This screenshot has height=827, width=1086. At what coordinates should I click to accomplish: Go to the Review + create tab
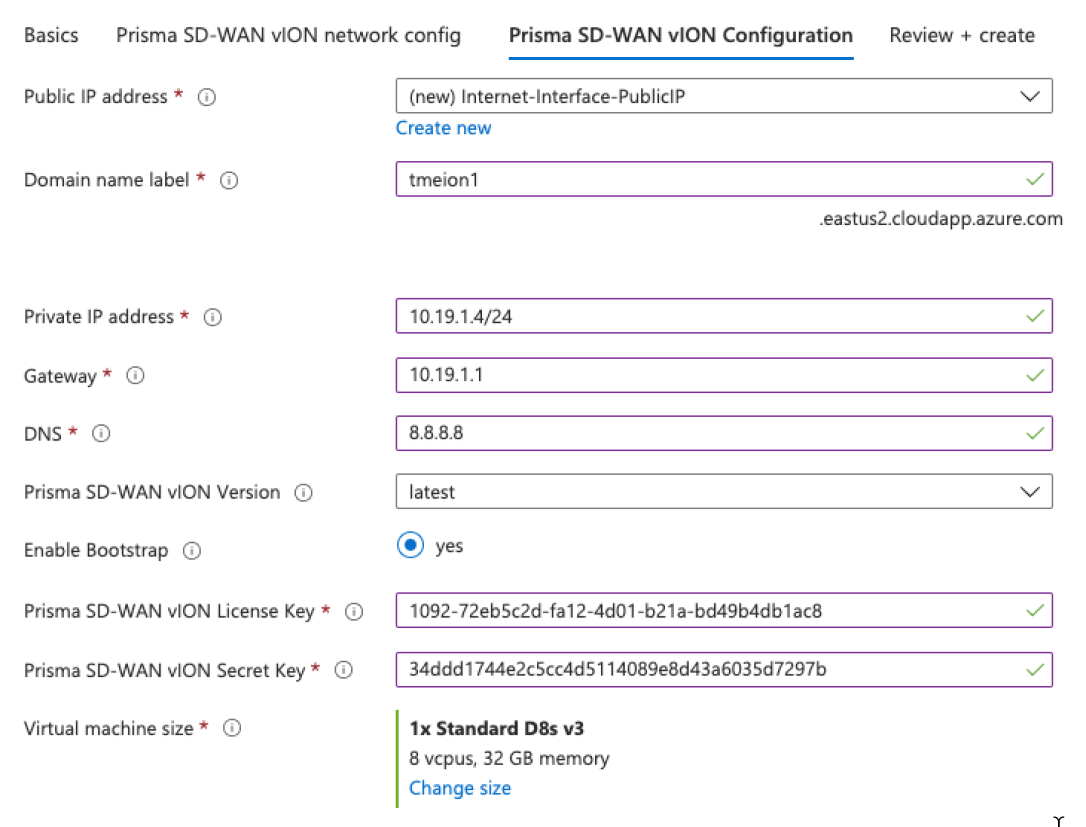point(962,36)
